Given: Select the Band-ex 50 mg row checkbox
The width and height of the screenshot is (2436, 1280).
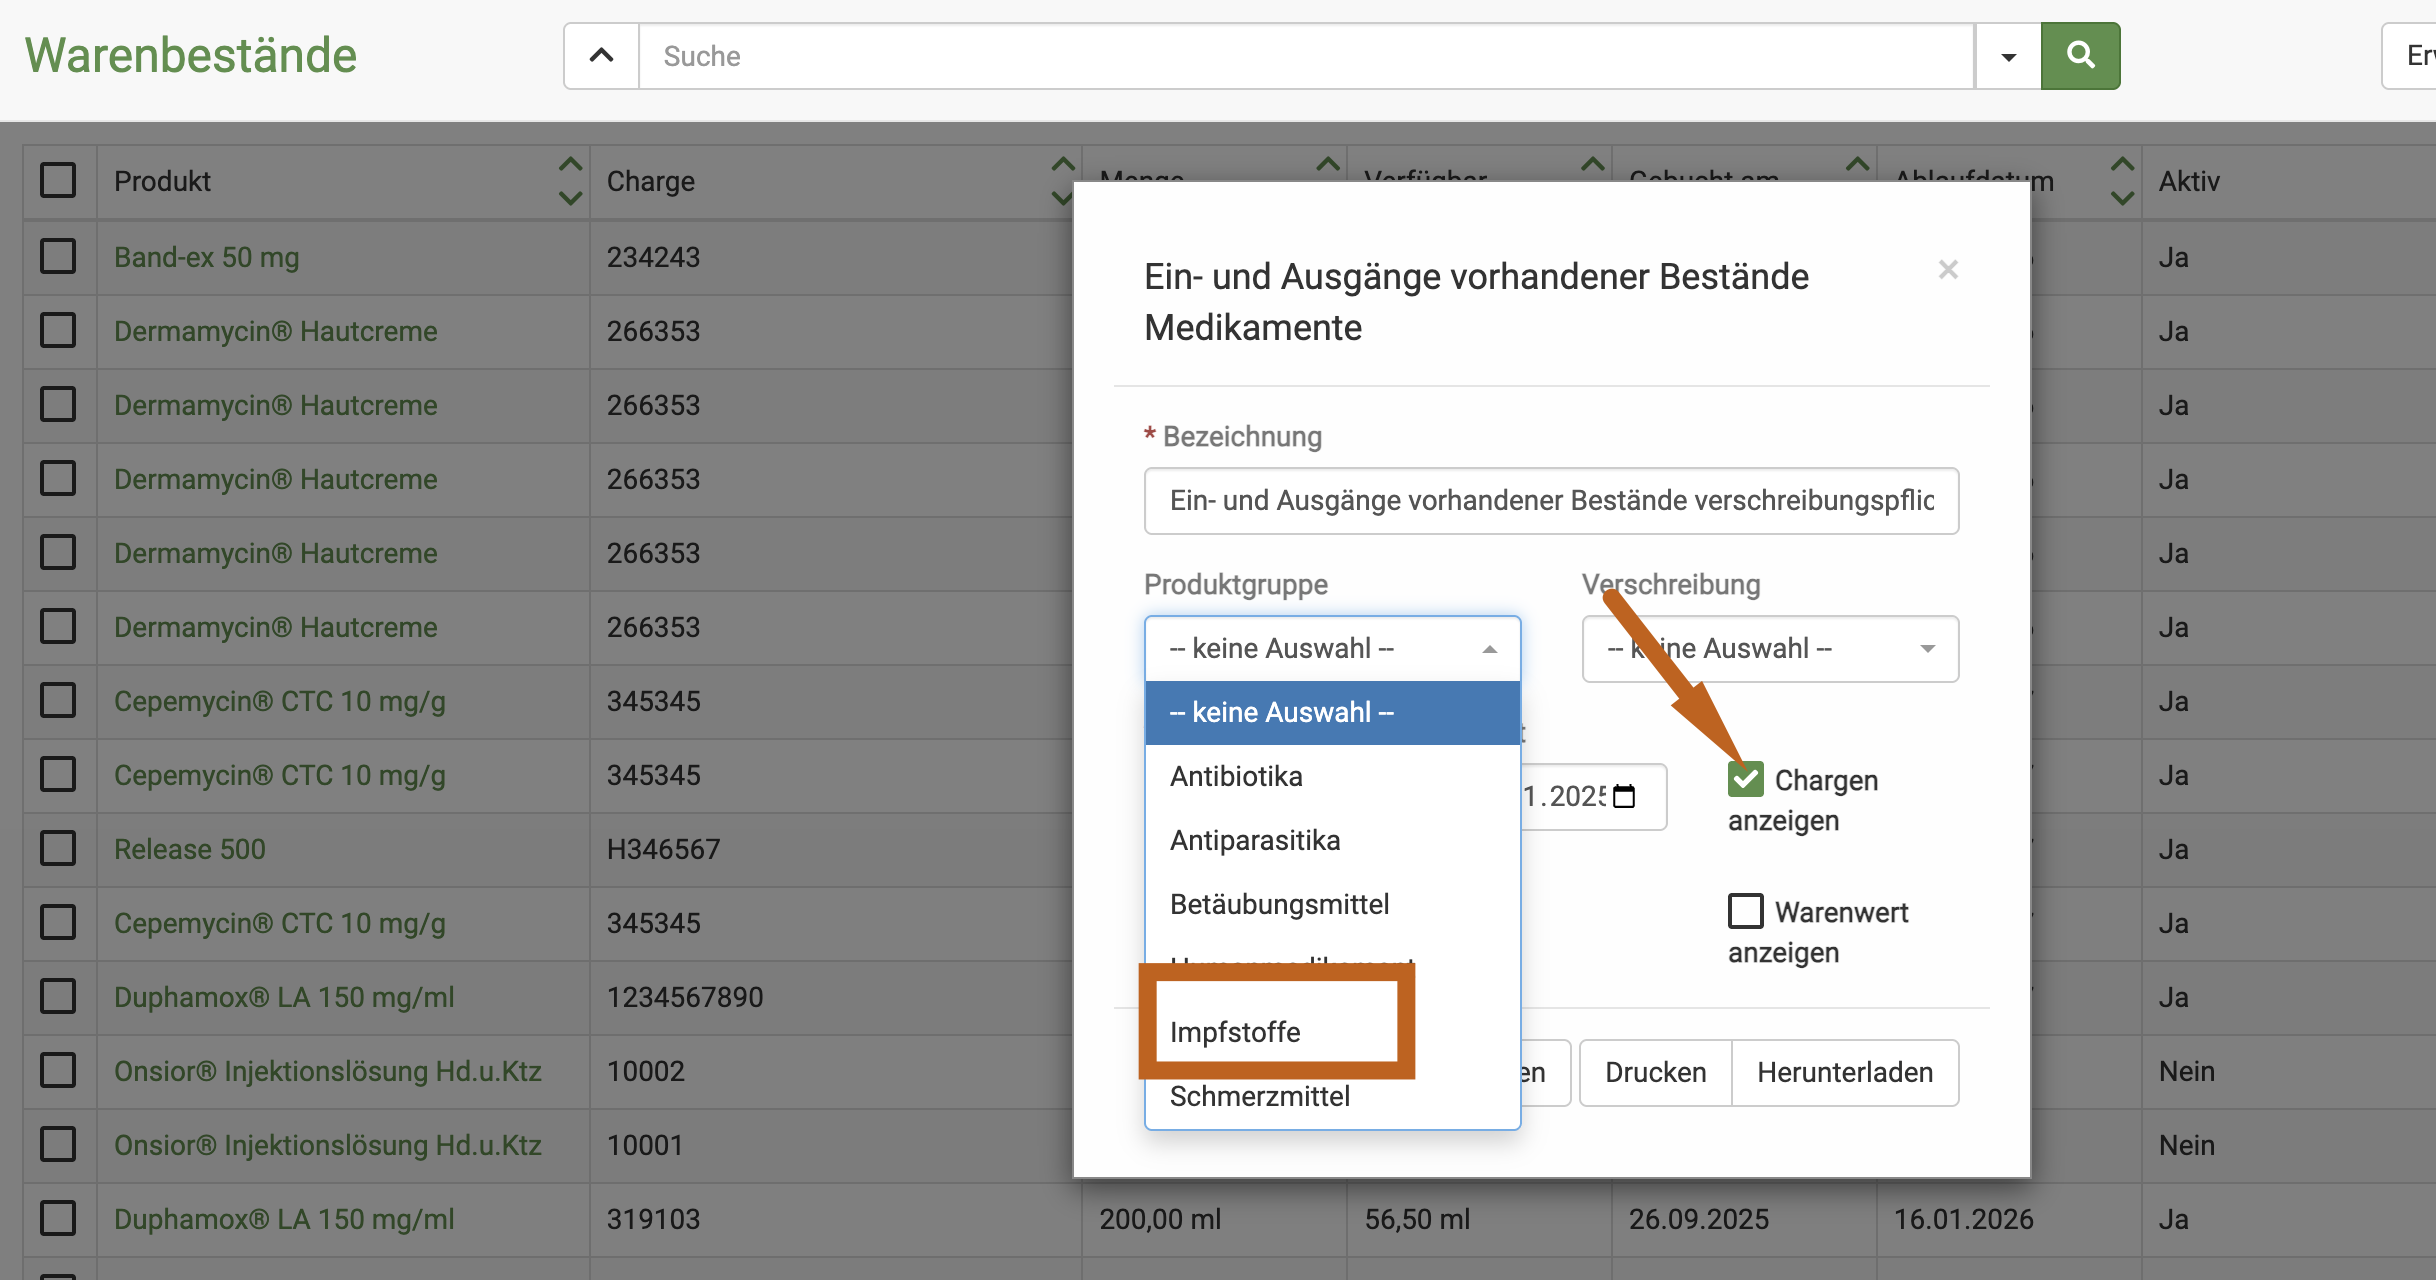Looking at the screenshot, I should click(58, 257).
